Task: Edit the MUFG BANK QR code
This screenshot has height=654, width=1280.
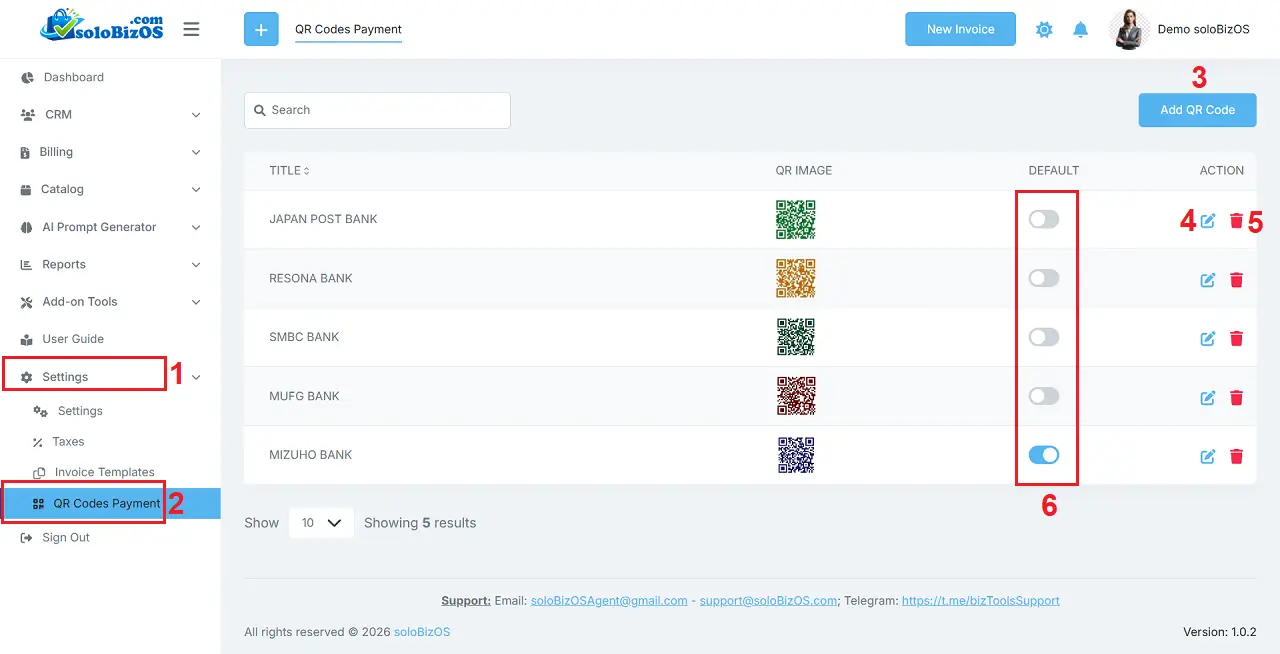Action: [1208, 398]
